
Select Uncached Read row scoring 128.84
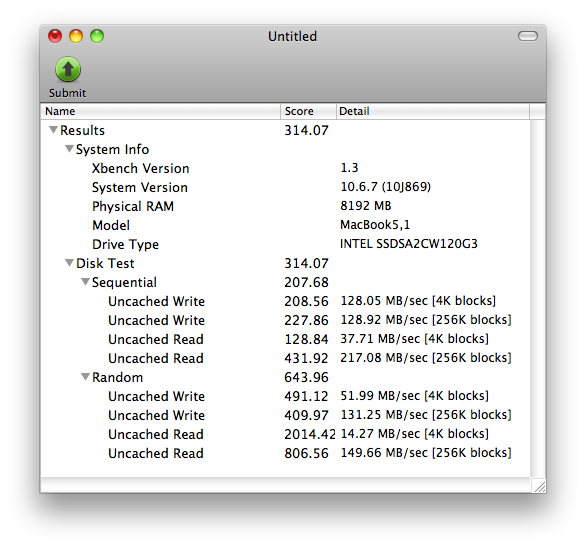[285, 339]
